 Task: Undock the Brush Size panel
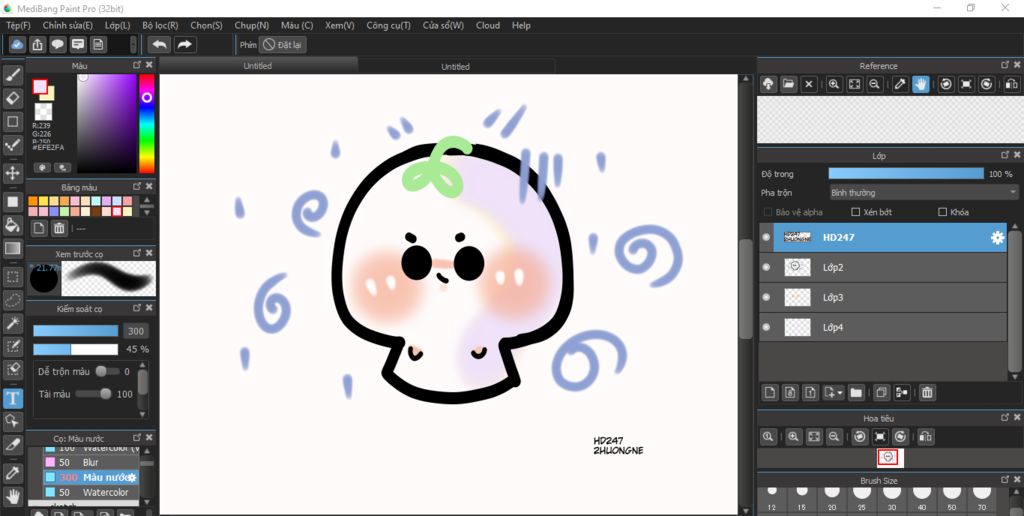[x=1005, y=480]
